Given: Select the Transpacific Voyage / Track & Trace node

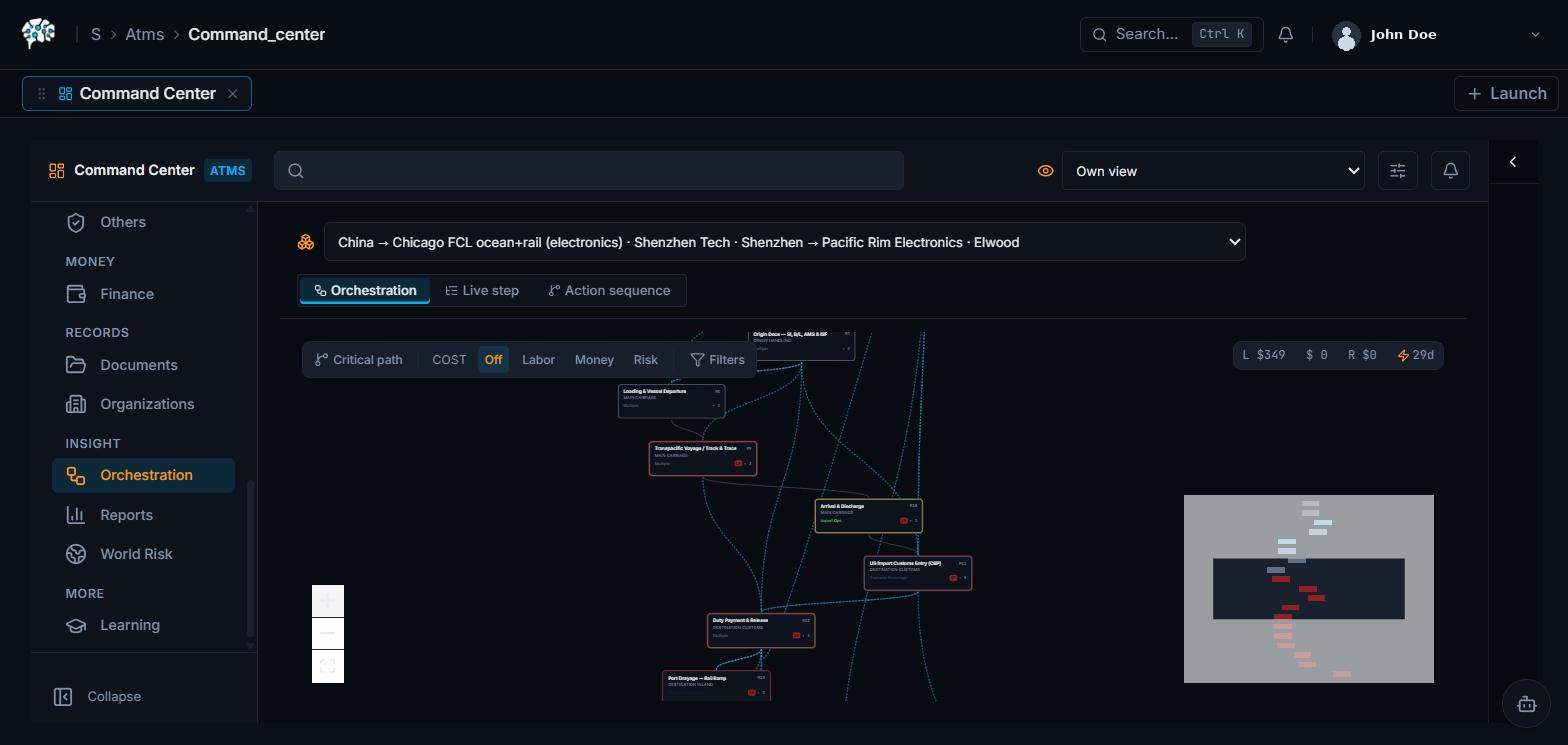Looking at the screenshot, I should (703, 458).
